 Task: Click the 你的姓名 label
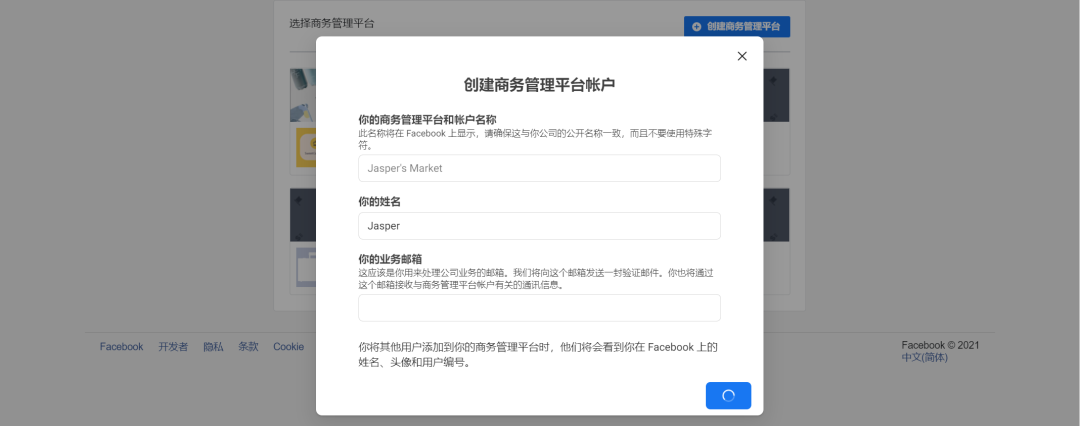pos(380,203)
